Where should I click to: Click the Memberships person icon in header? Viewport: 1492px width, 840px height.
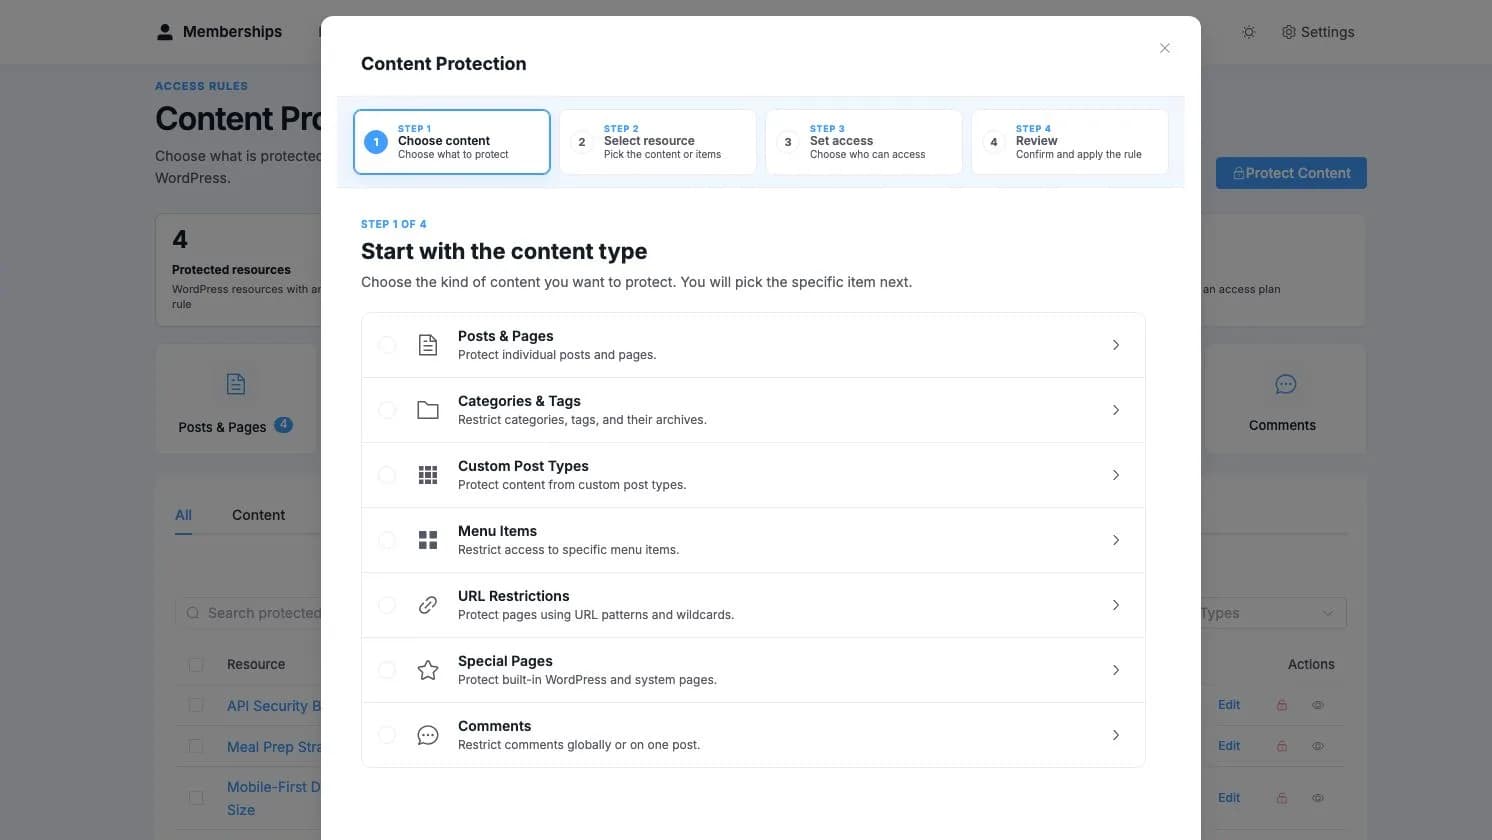(165, 32)
